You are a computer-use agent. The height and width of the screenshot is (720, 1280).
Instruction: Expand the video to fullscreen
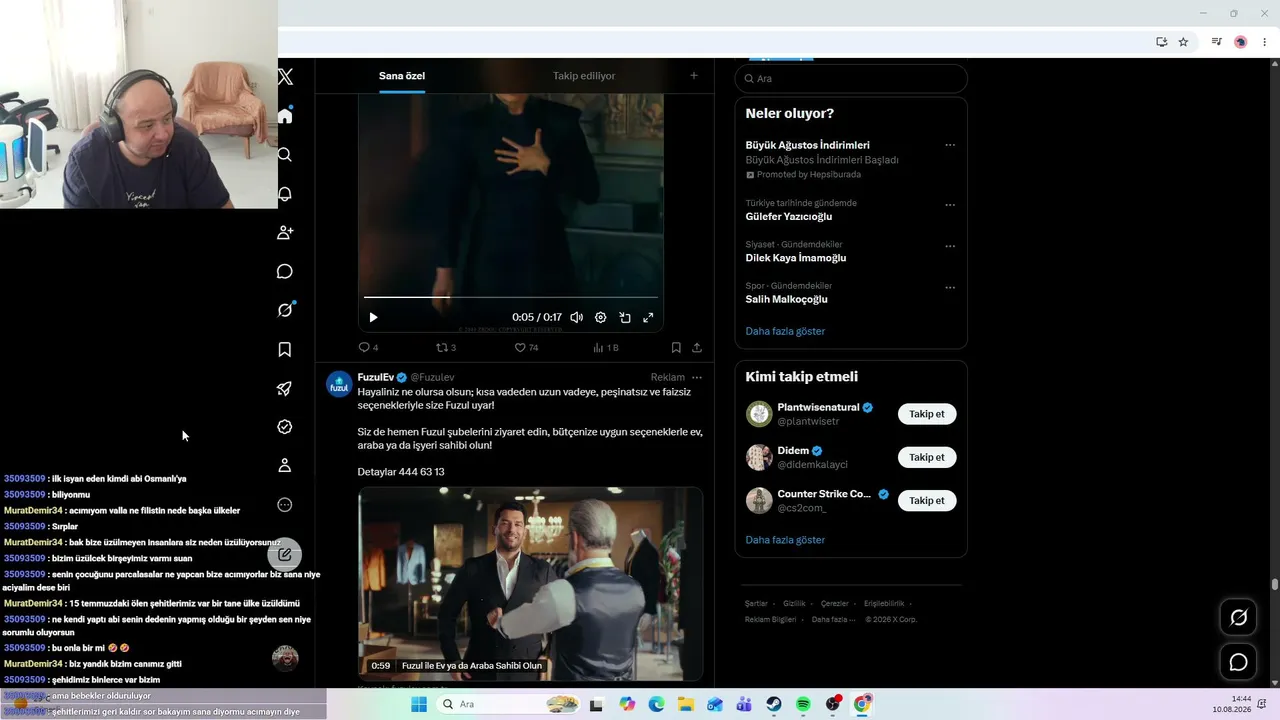[x=648, y=318]
